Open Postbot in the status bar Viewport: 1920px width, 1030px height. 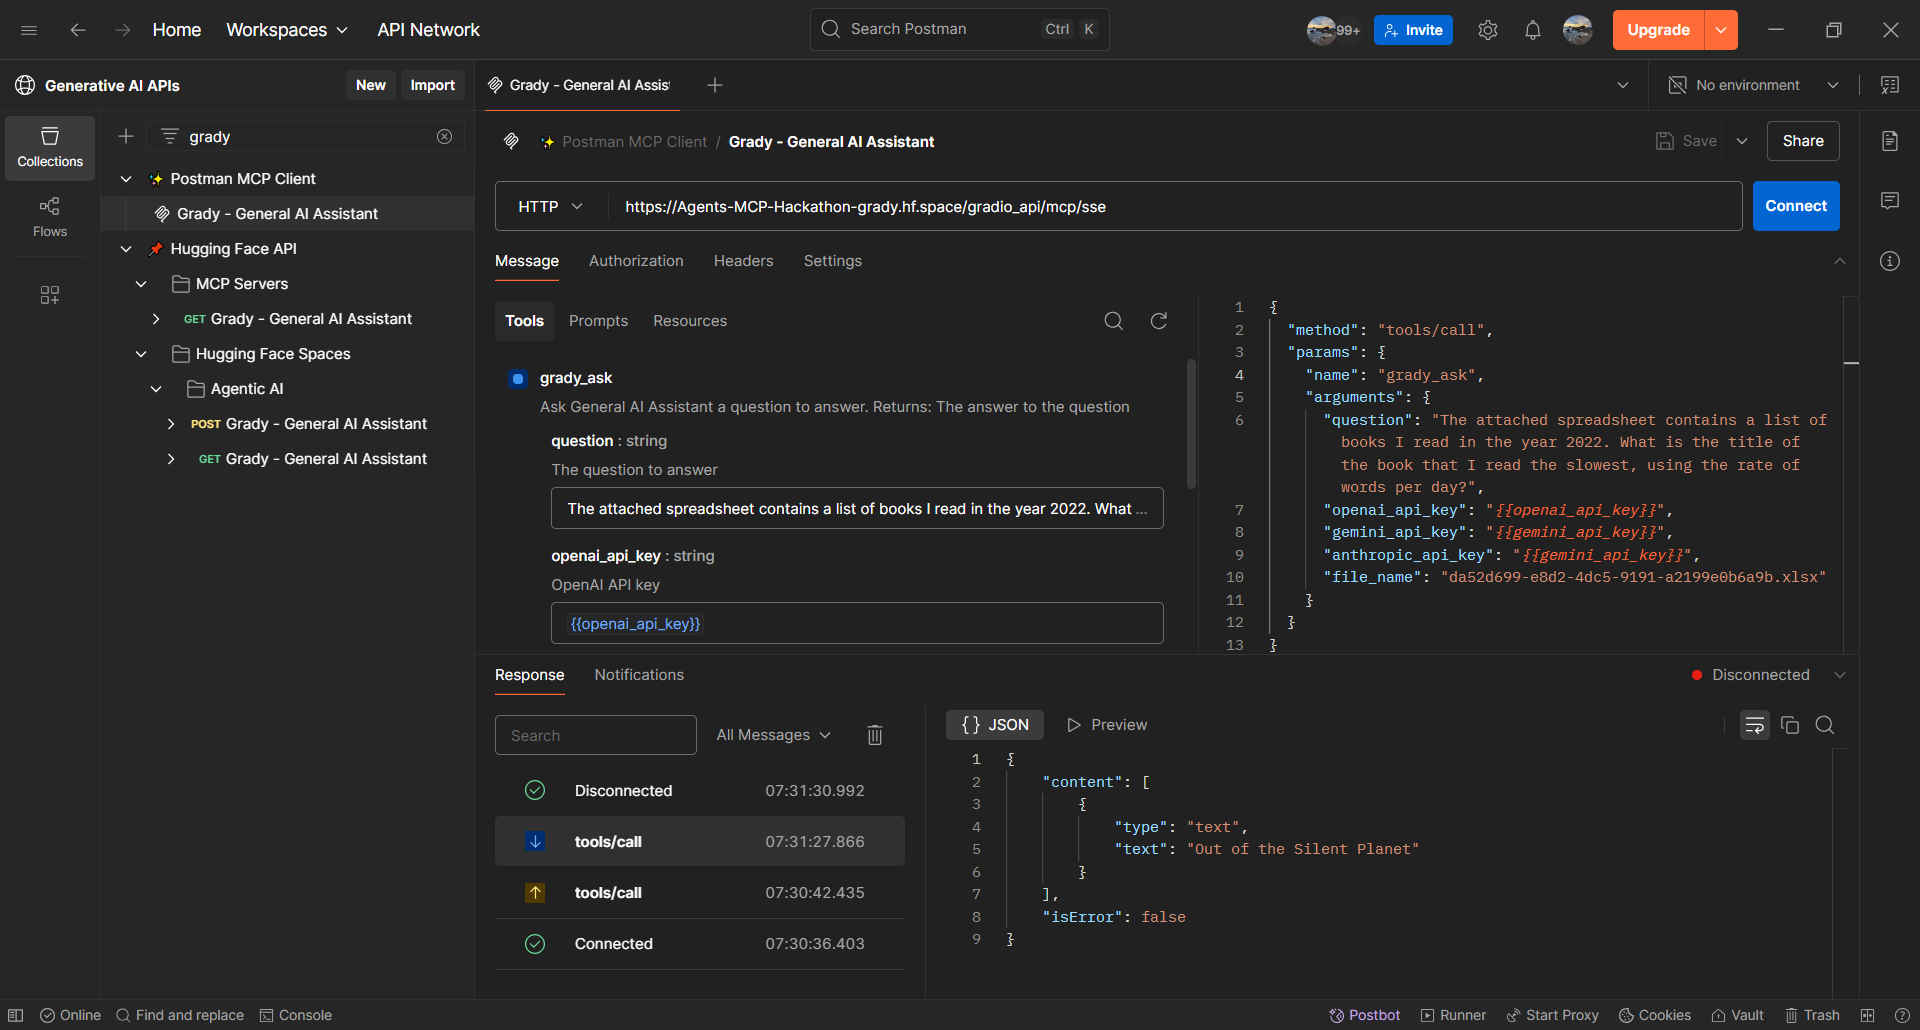[1364, 1015]
